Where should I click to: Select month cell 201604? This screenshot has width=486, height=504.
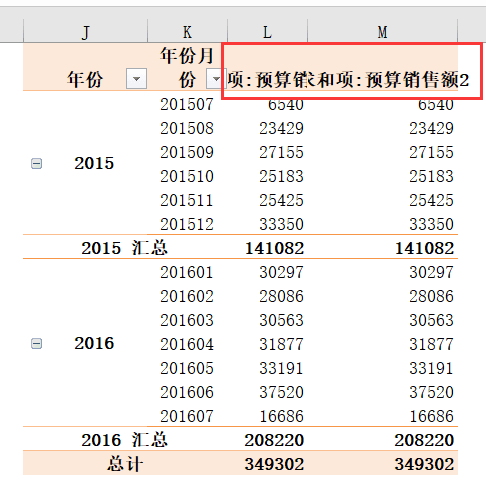(x=187, y=344)
